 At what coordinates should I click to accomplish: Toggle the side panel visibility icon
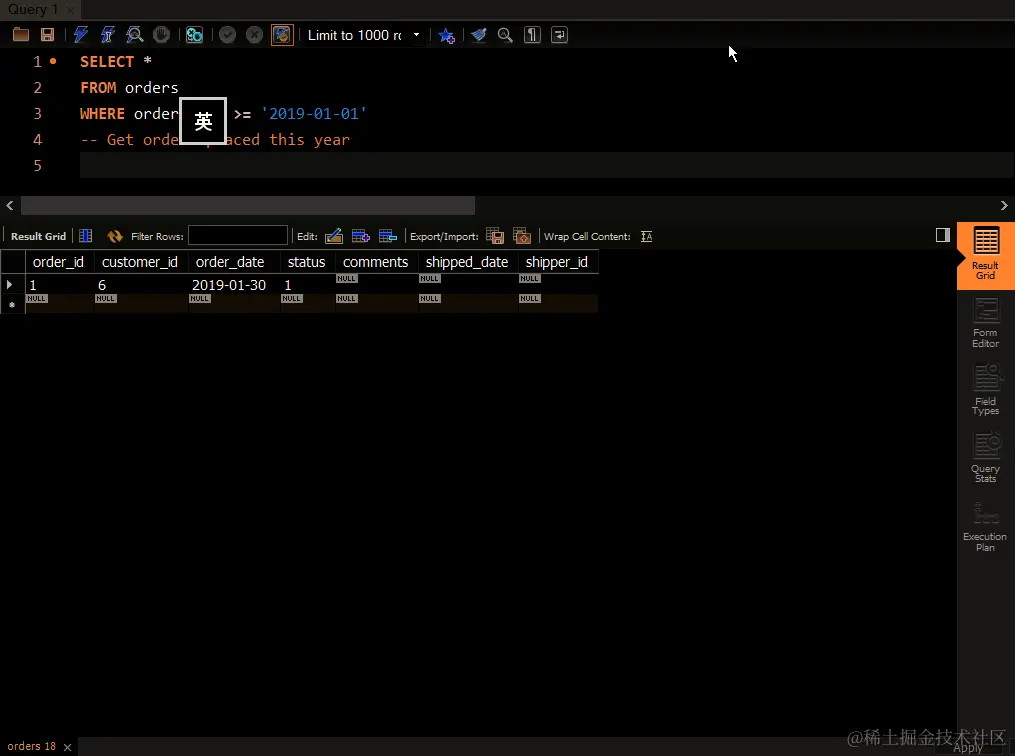point(942,235)
